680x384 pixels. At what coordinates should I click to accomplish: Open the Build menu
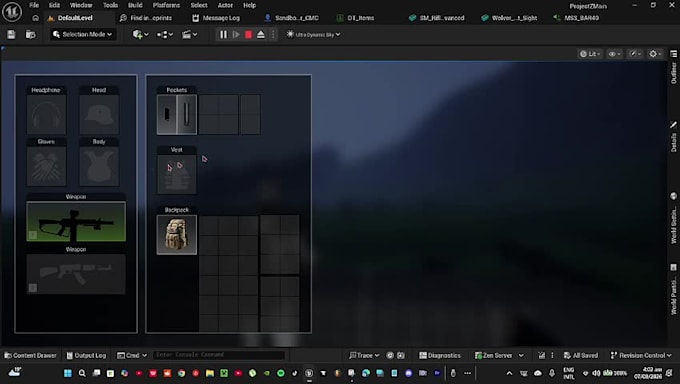point(135,5)
